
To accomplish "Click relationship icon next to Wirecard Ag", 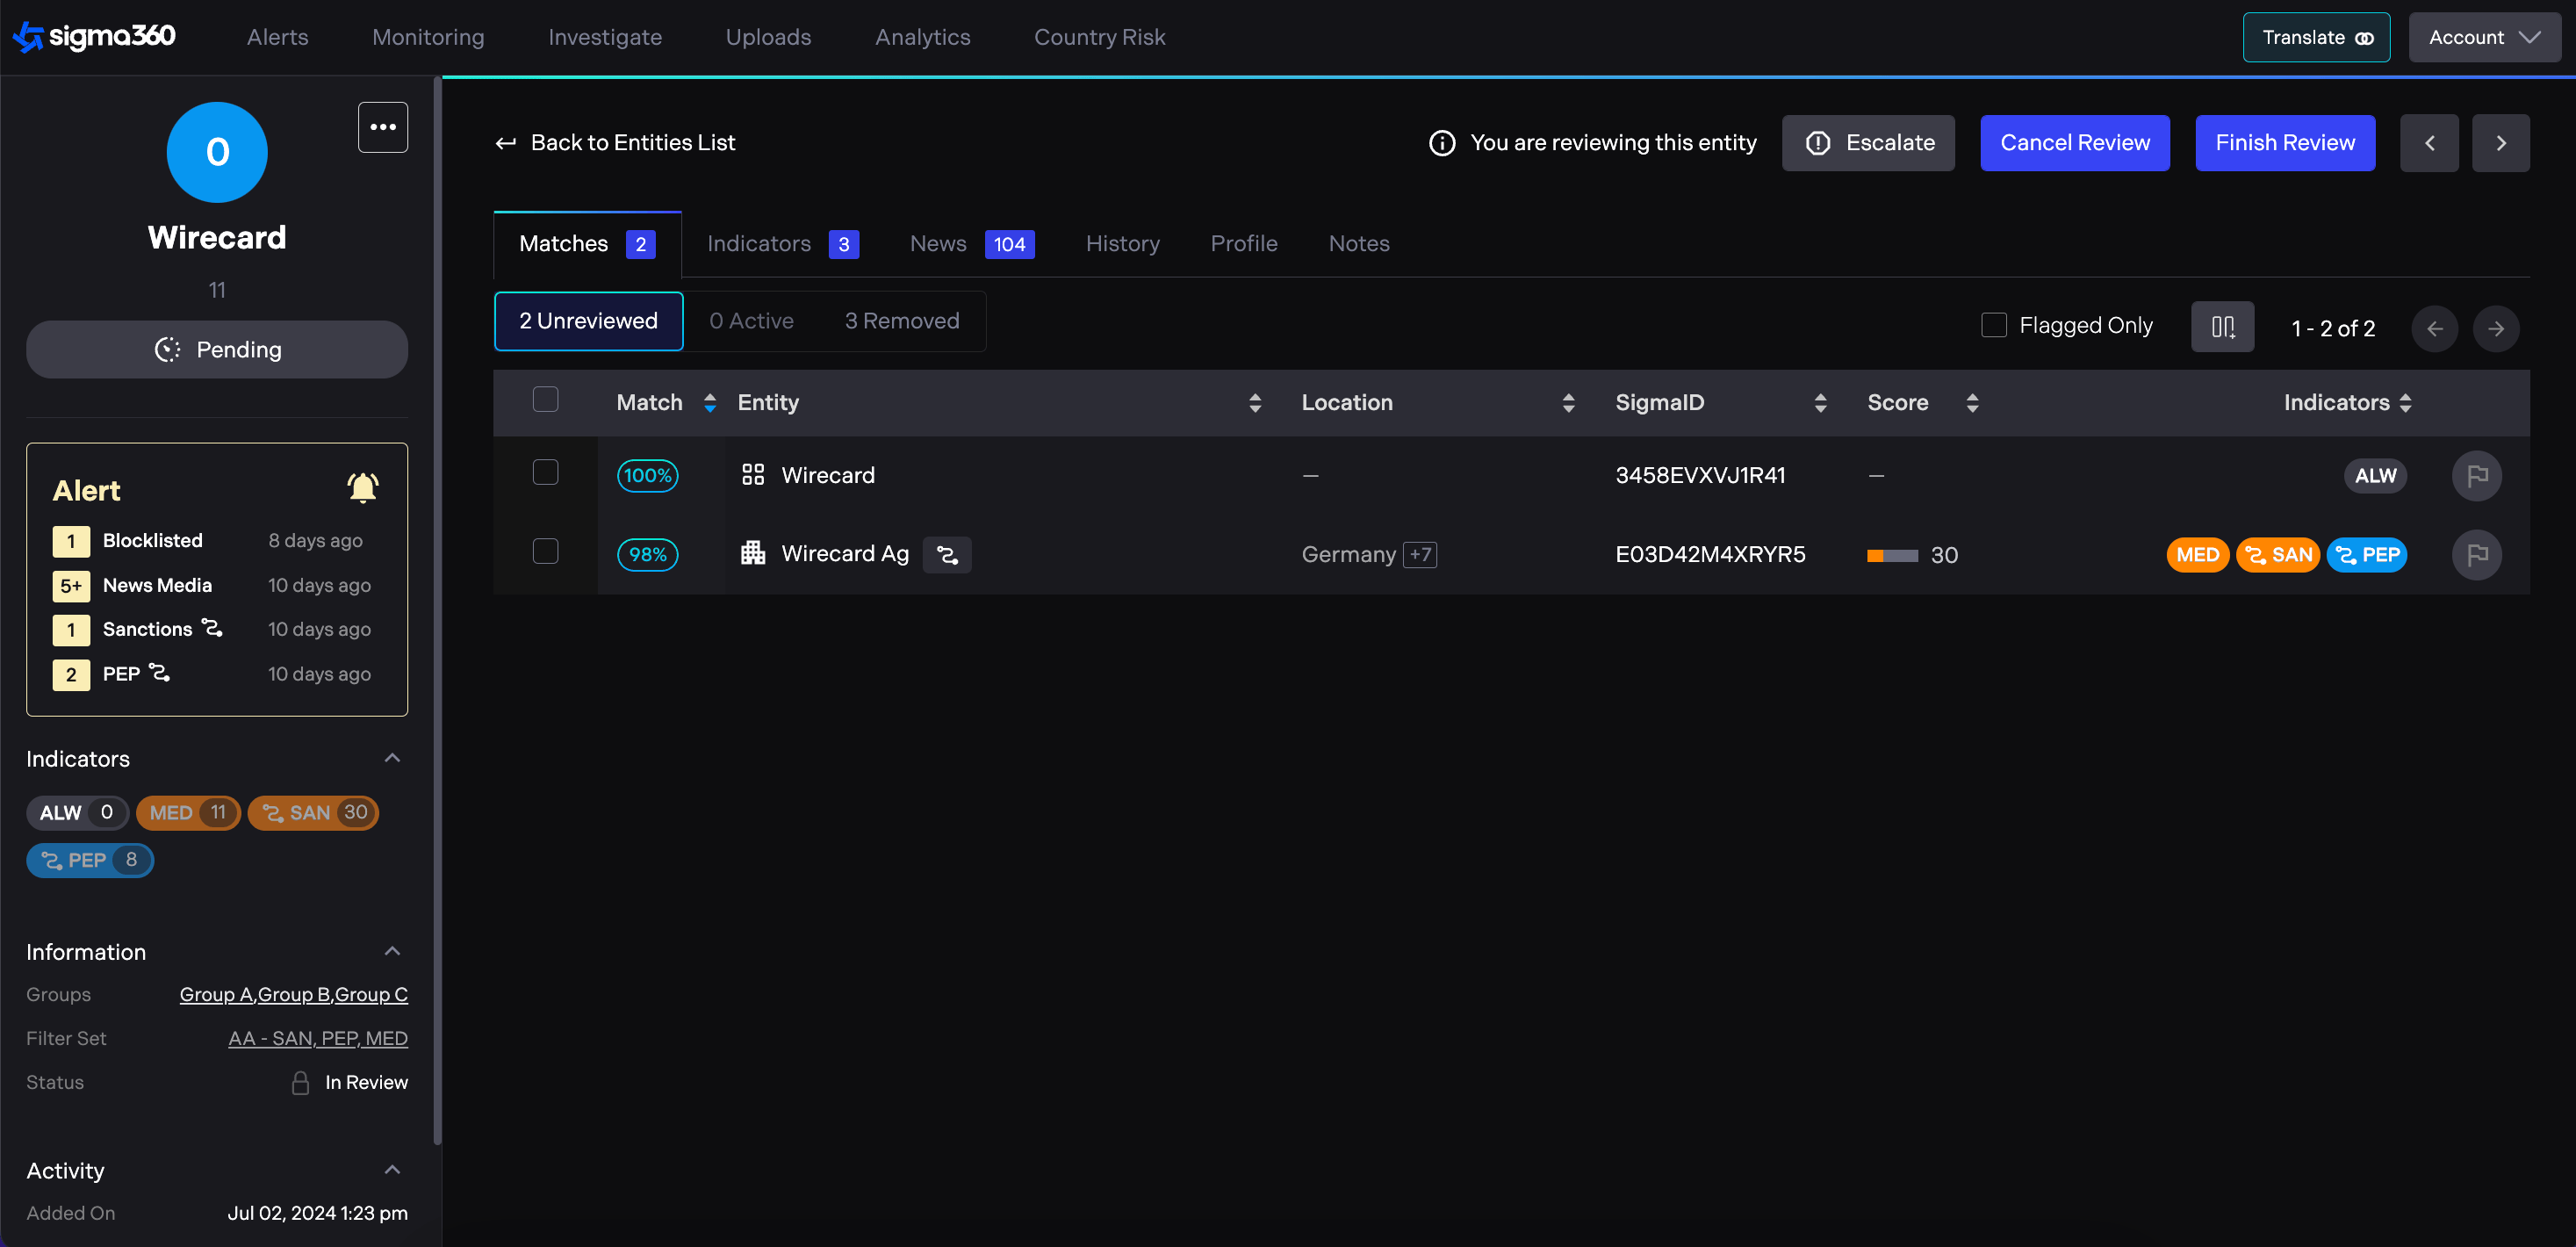I will pyautogui.click(x=946, y=555).
